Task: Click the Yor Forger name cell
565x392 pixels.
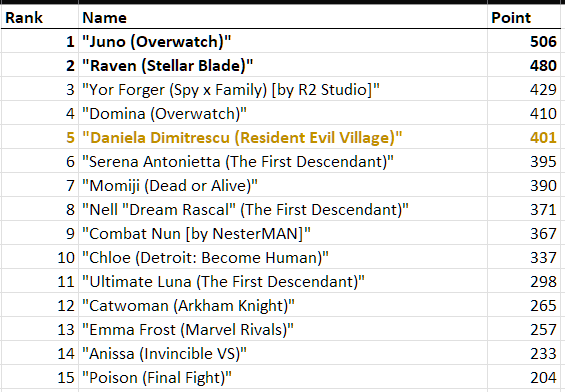Action: (x=283, y=89)
